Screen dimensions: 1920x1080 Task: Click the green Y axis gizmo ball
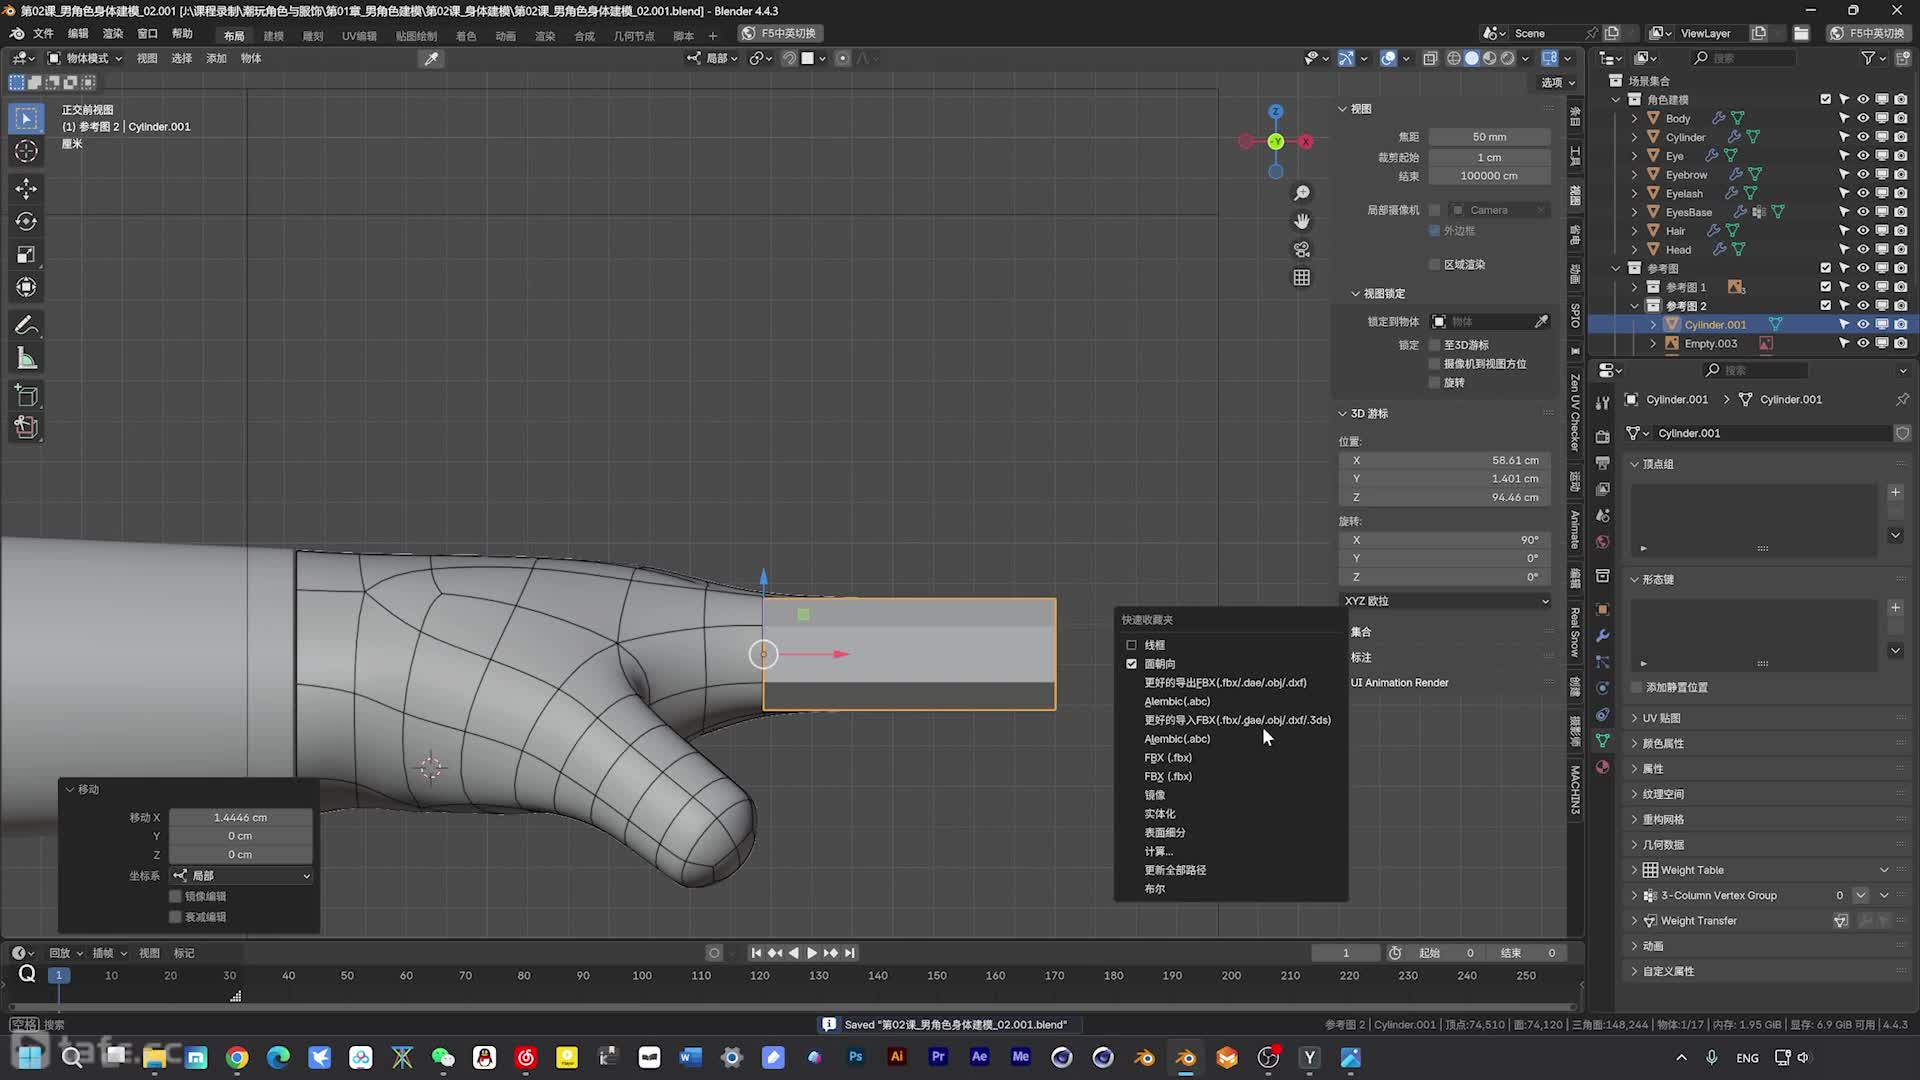[x=1275, y=142]
